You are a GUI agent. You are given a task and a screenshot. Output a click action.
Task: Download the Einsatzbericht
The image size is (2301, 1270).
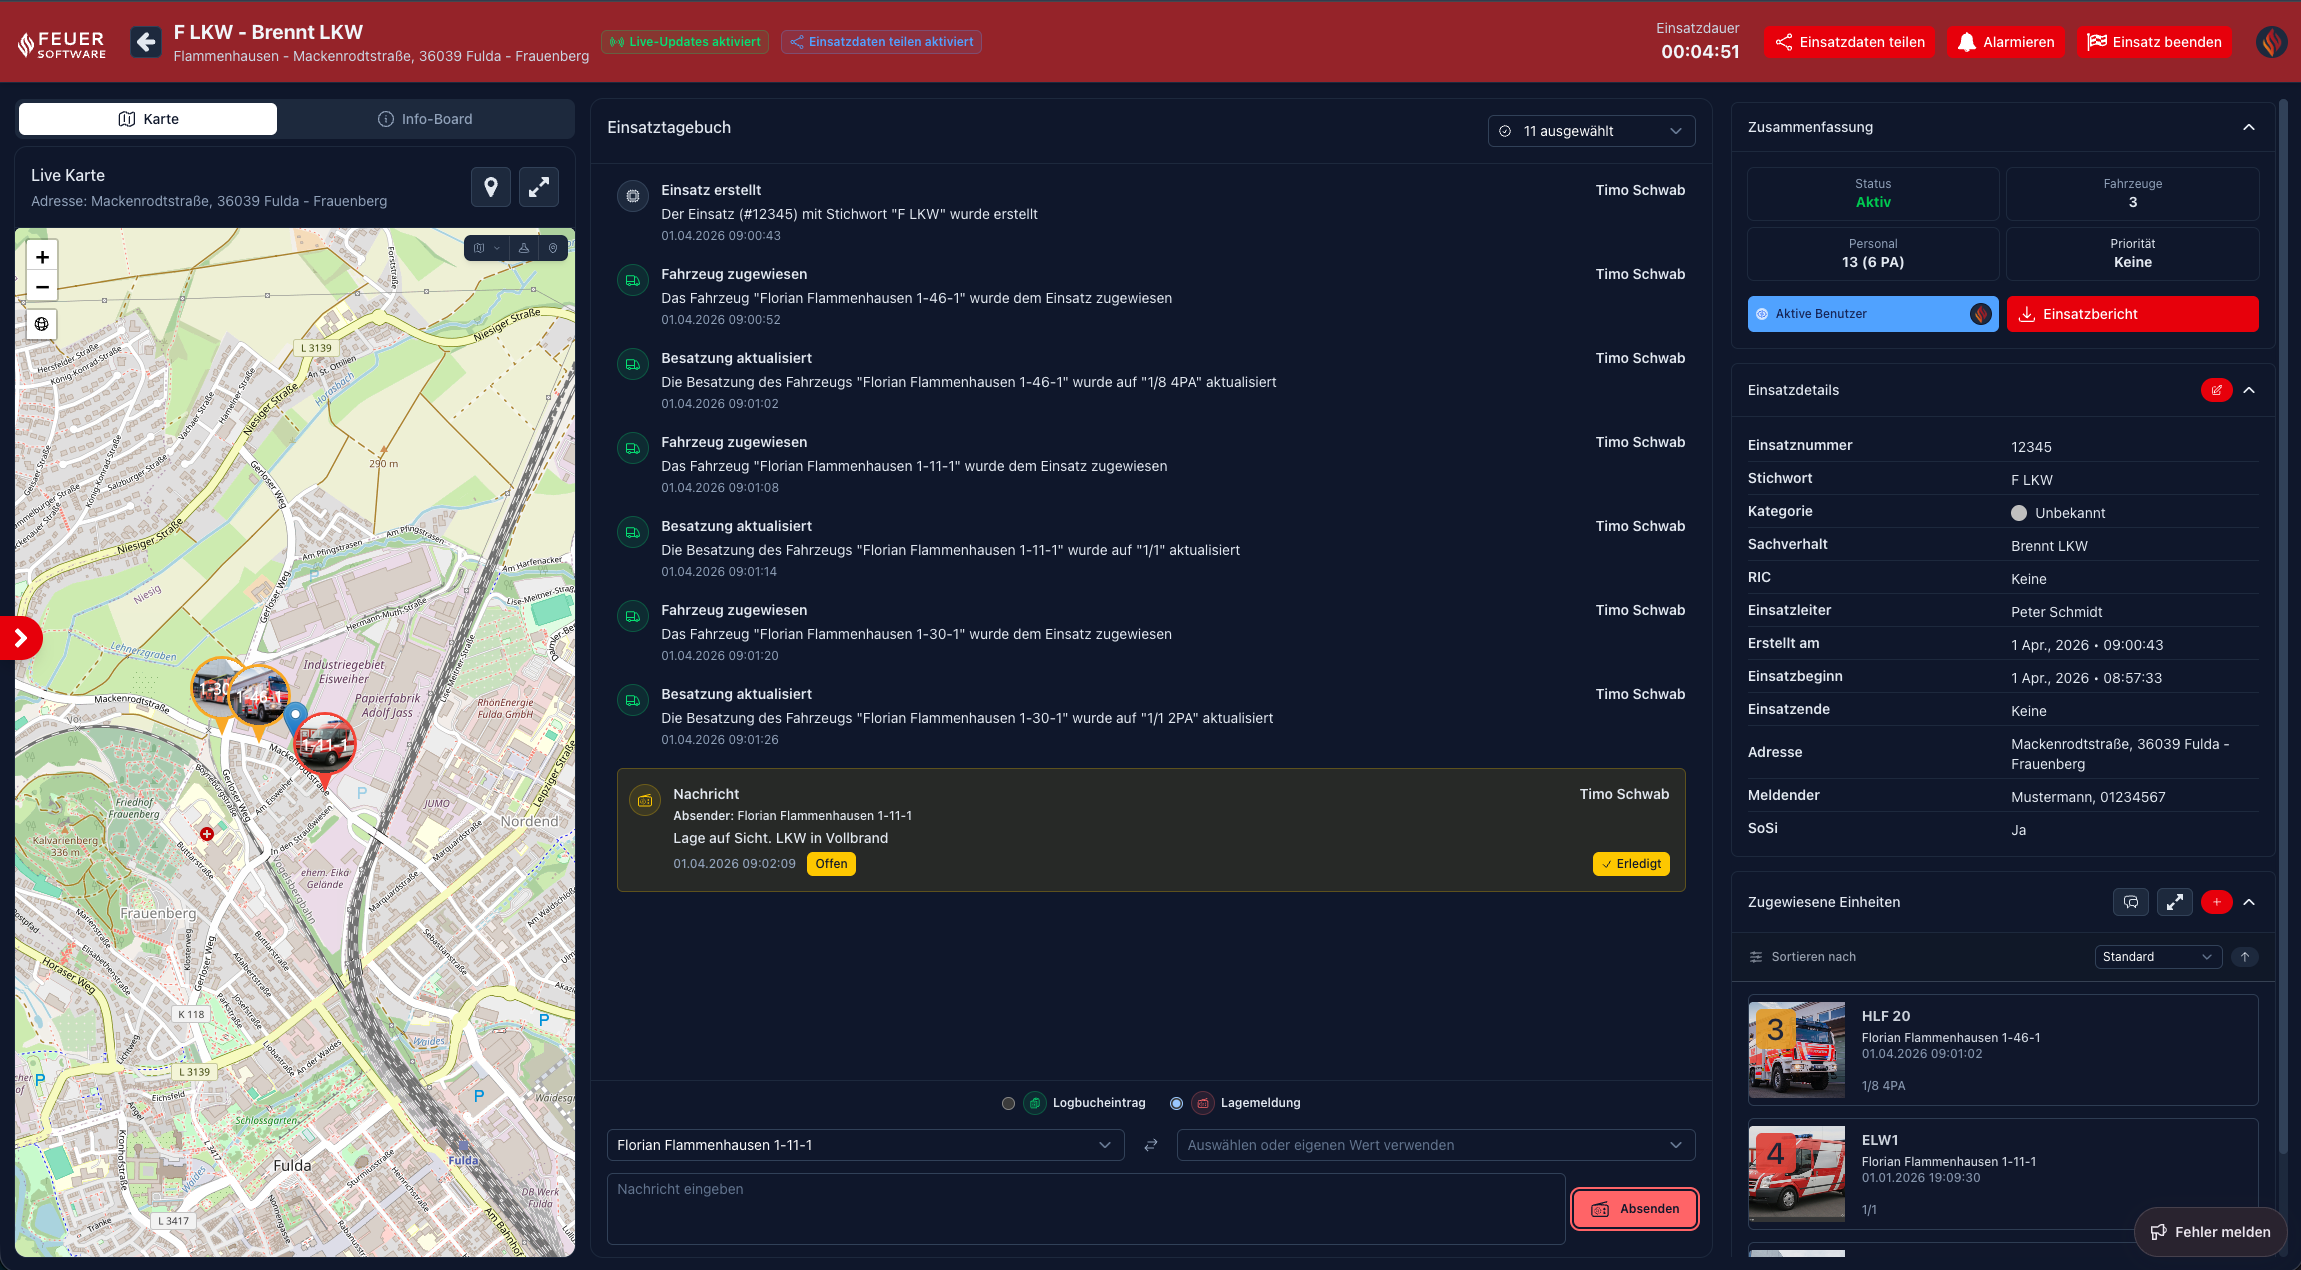point(2132,313)
